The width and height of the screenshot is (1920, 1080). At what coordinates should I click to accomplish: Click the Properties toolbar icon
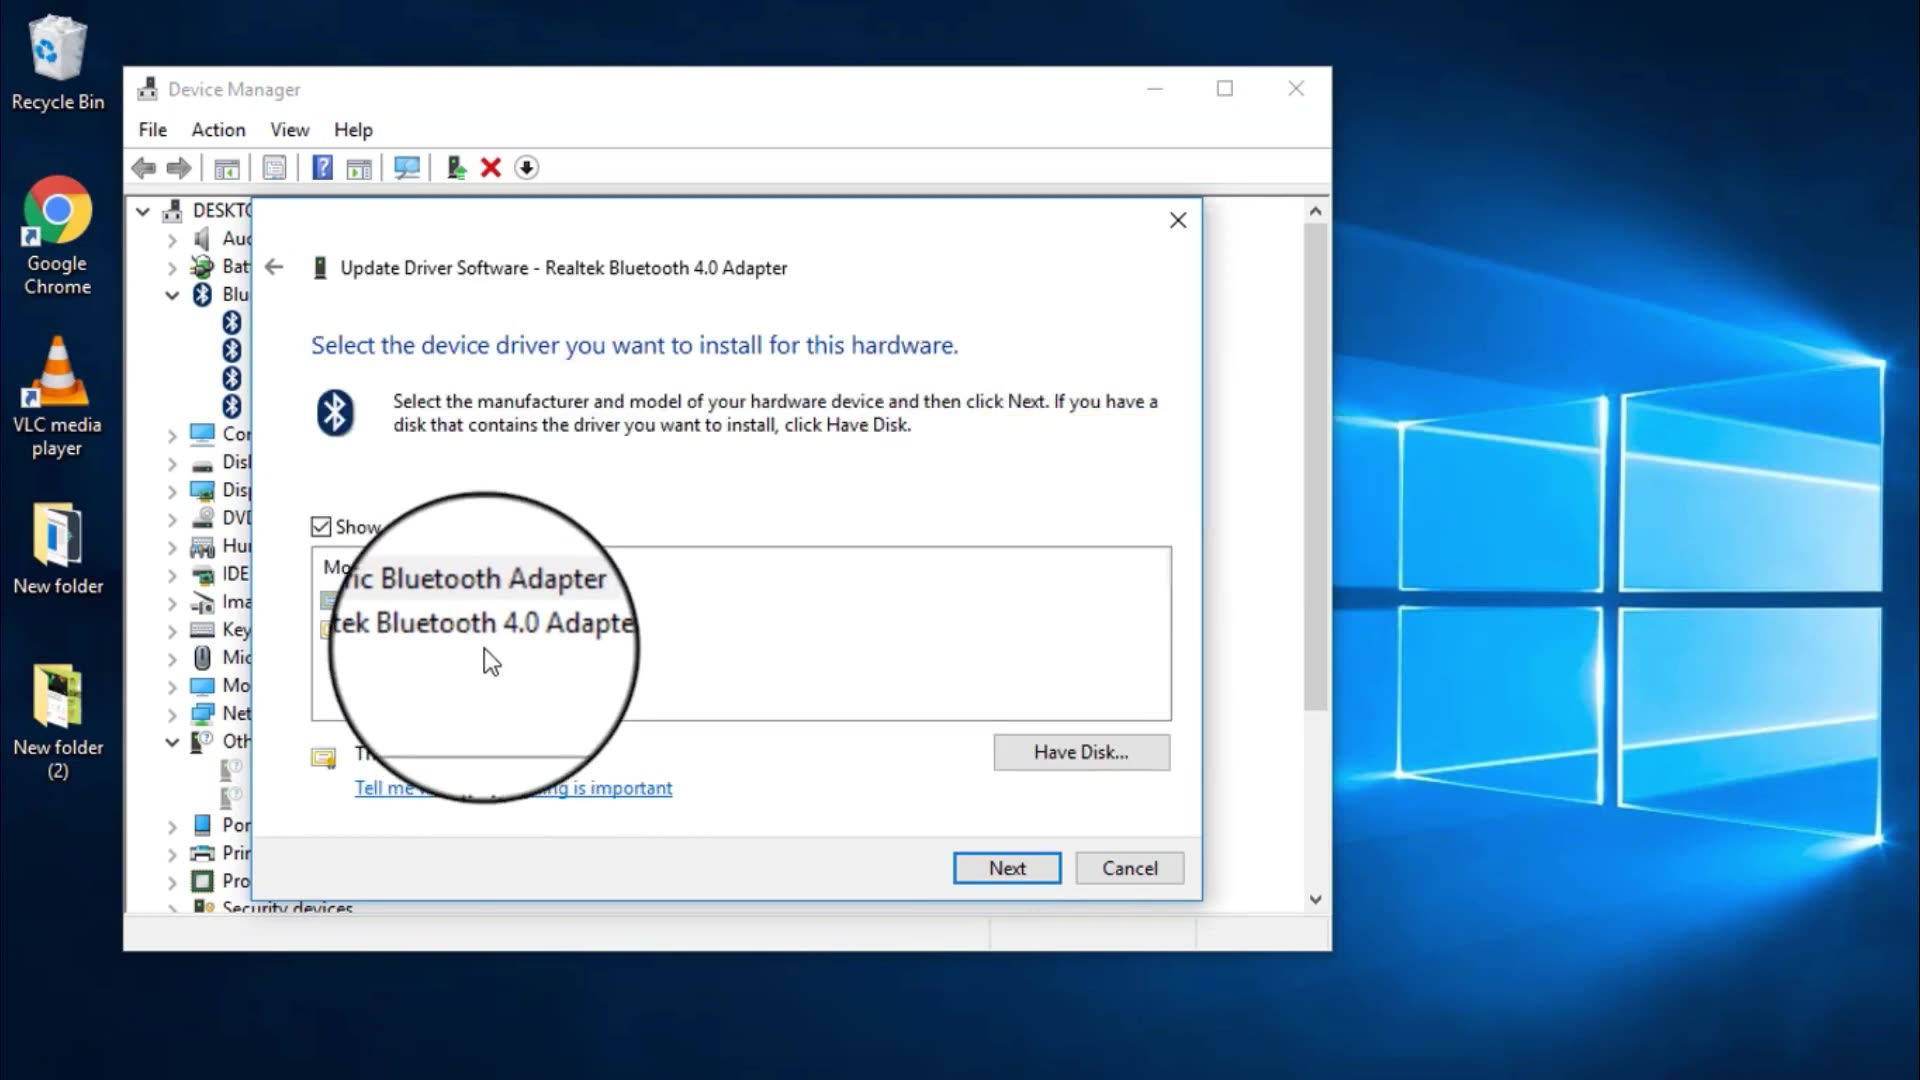[x=275, y=167]
